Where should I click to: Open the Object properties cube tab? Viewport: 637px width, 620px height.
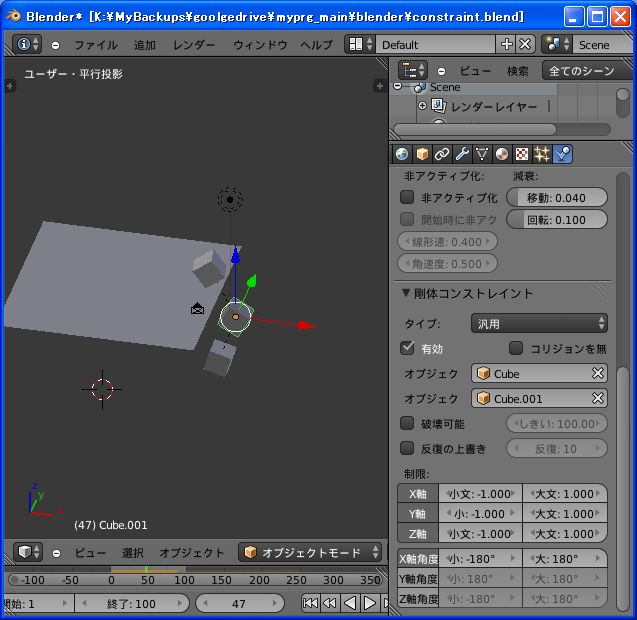coord(422,154)
